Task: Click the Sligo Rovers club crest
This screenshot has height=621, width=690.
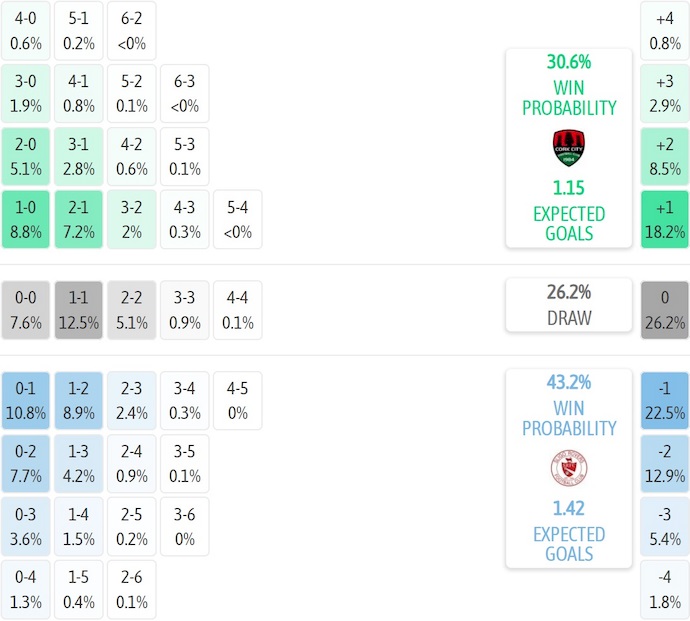Action: click(x=568, y=468)
